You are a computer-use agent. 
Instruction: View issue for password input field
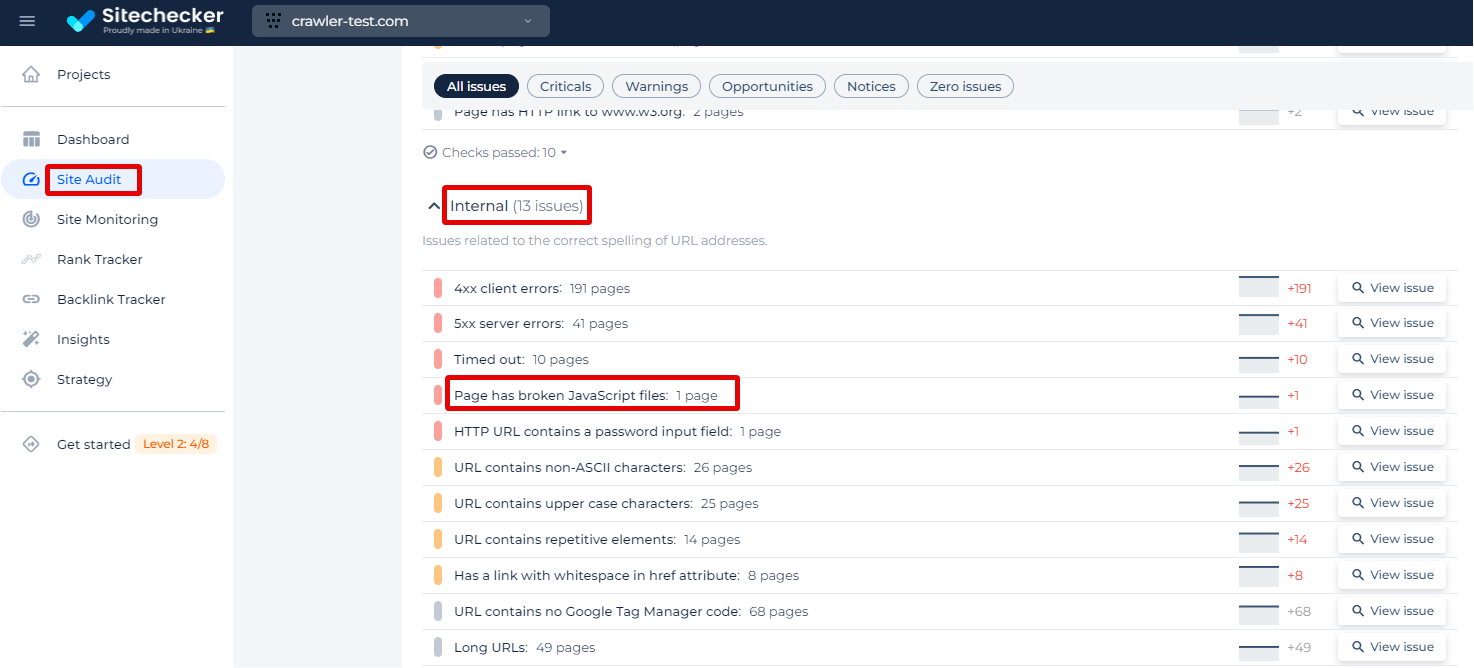point(1392,431)
